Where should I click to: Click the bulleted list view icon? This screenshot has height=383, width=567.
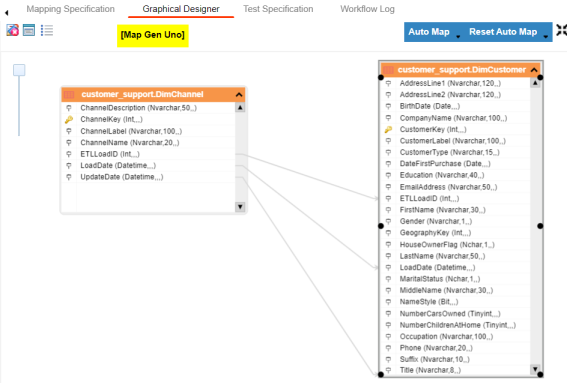coord(47,30)
